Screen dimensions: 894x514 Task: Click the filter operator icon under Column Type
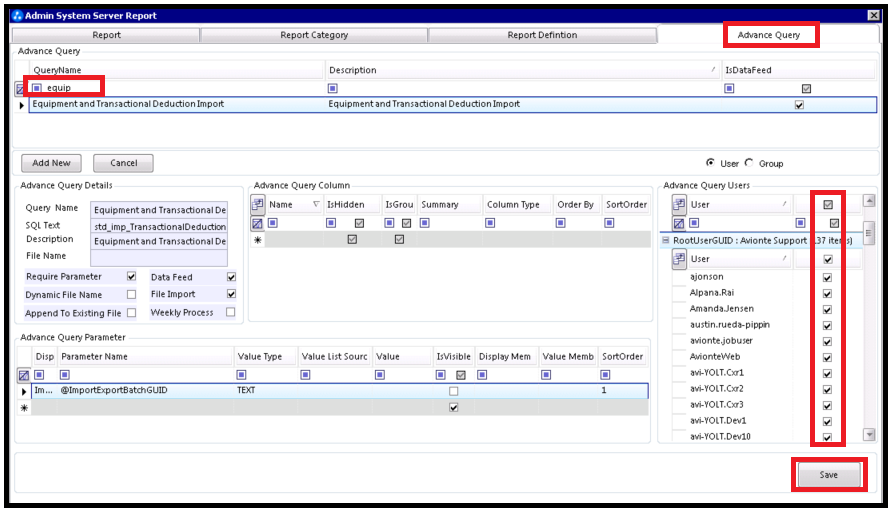point(492,223)
